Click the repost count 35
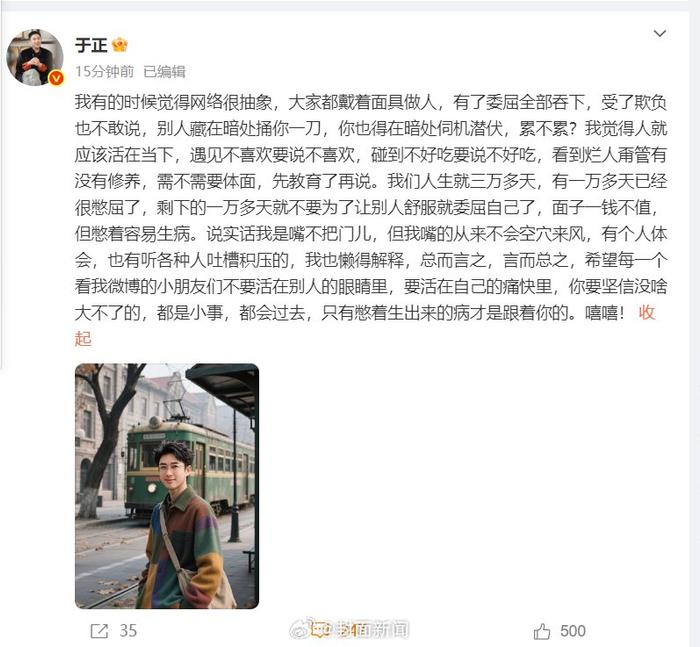700x647 pixels. click(128, 631)
